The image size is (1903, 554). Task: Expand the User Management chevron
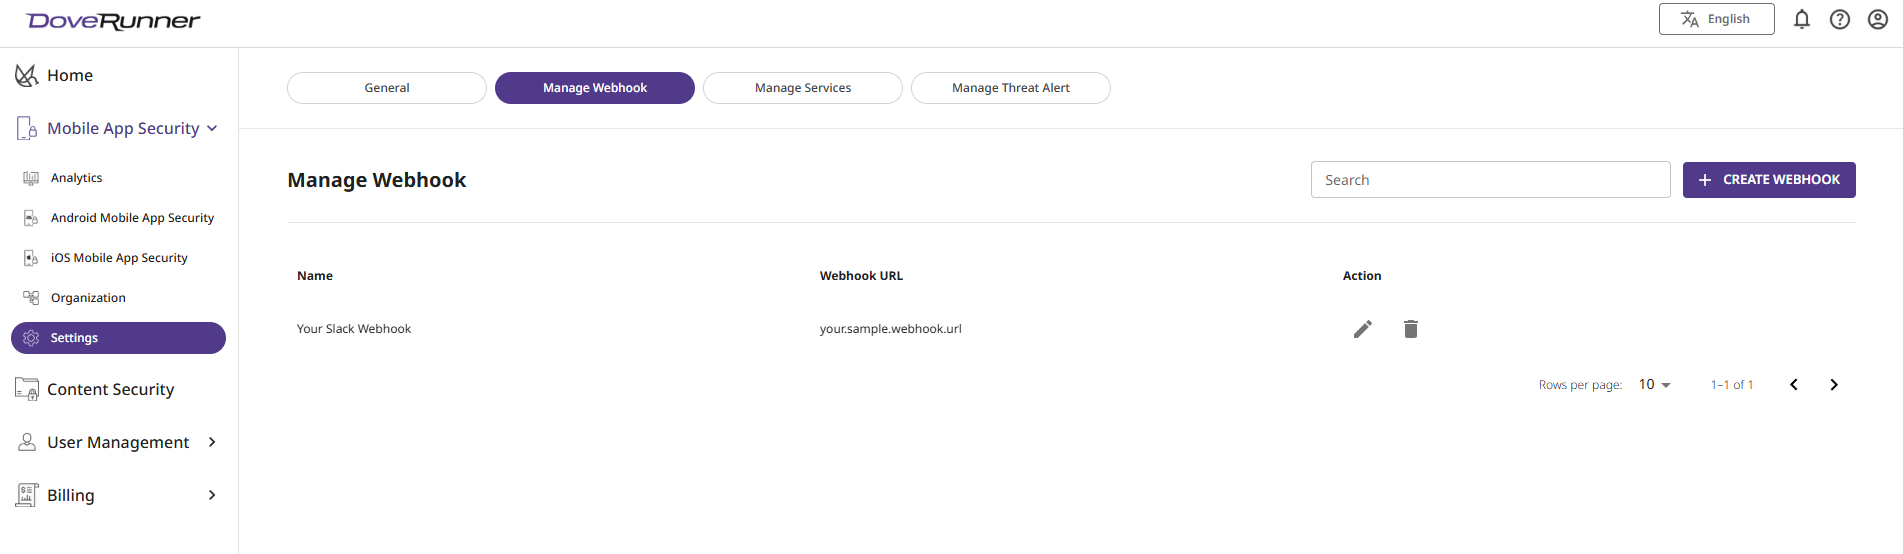[212, 442]
